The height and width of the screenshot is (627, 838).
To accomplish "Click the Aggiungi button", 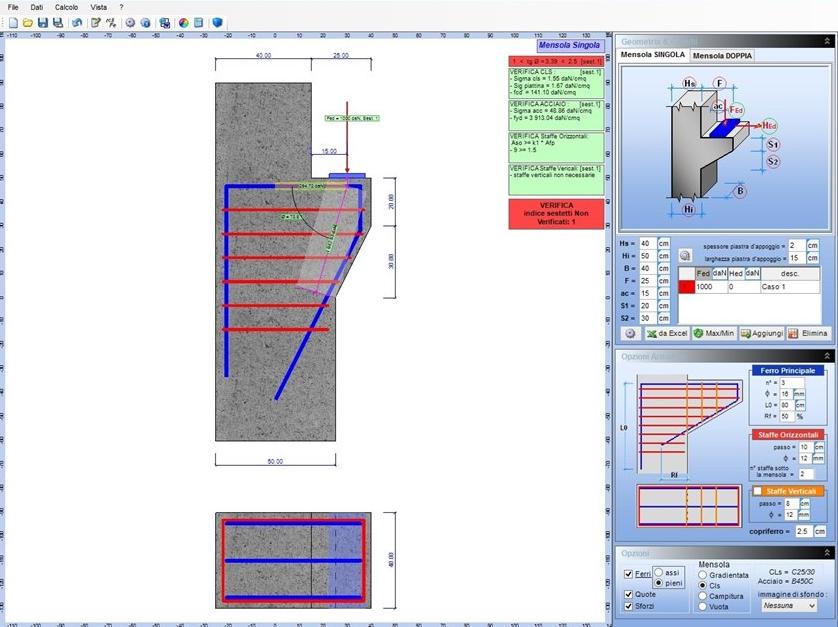I will tap(760, 333).
